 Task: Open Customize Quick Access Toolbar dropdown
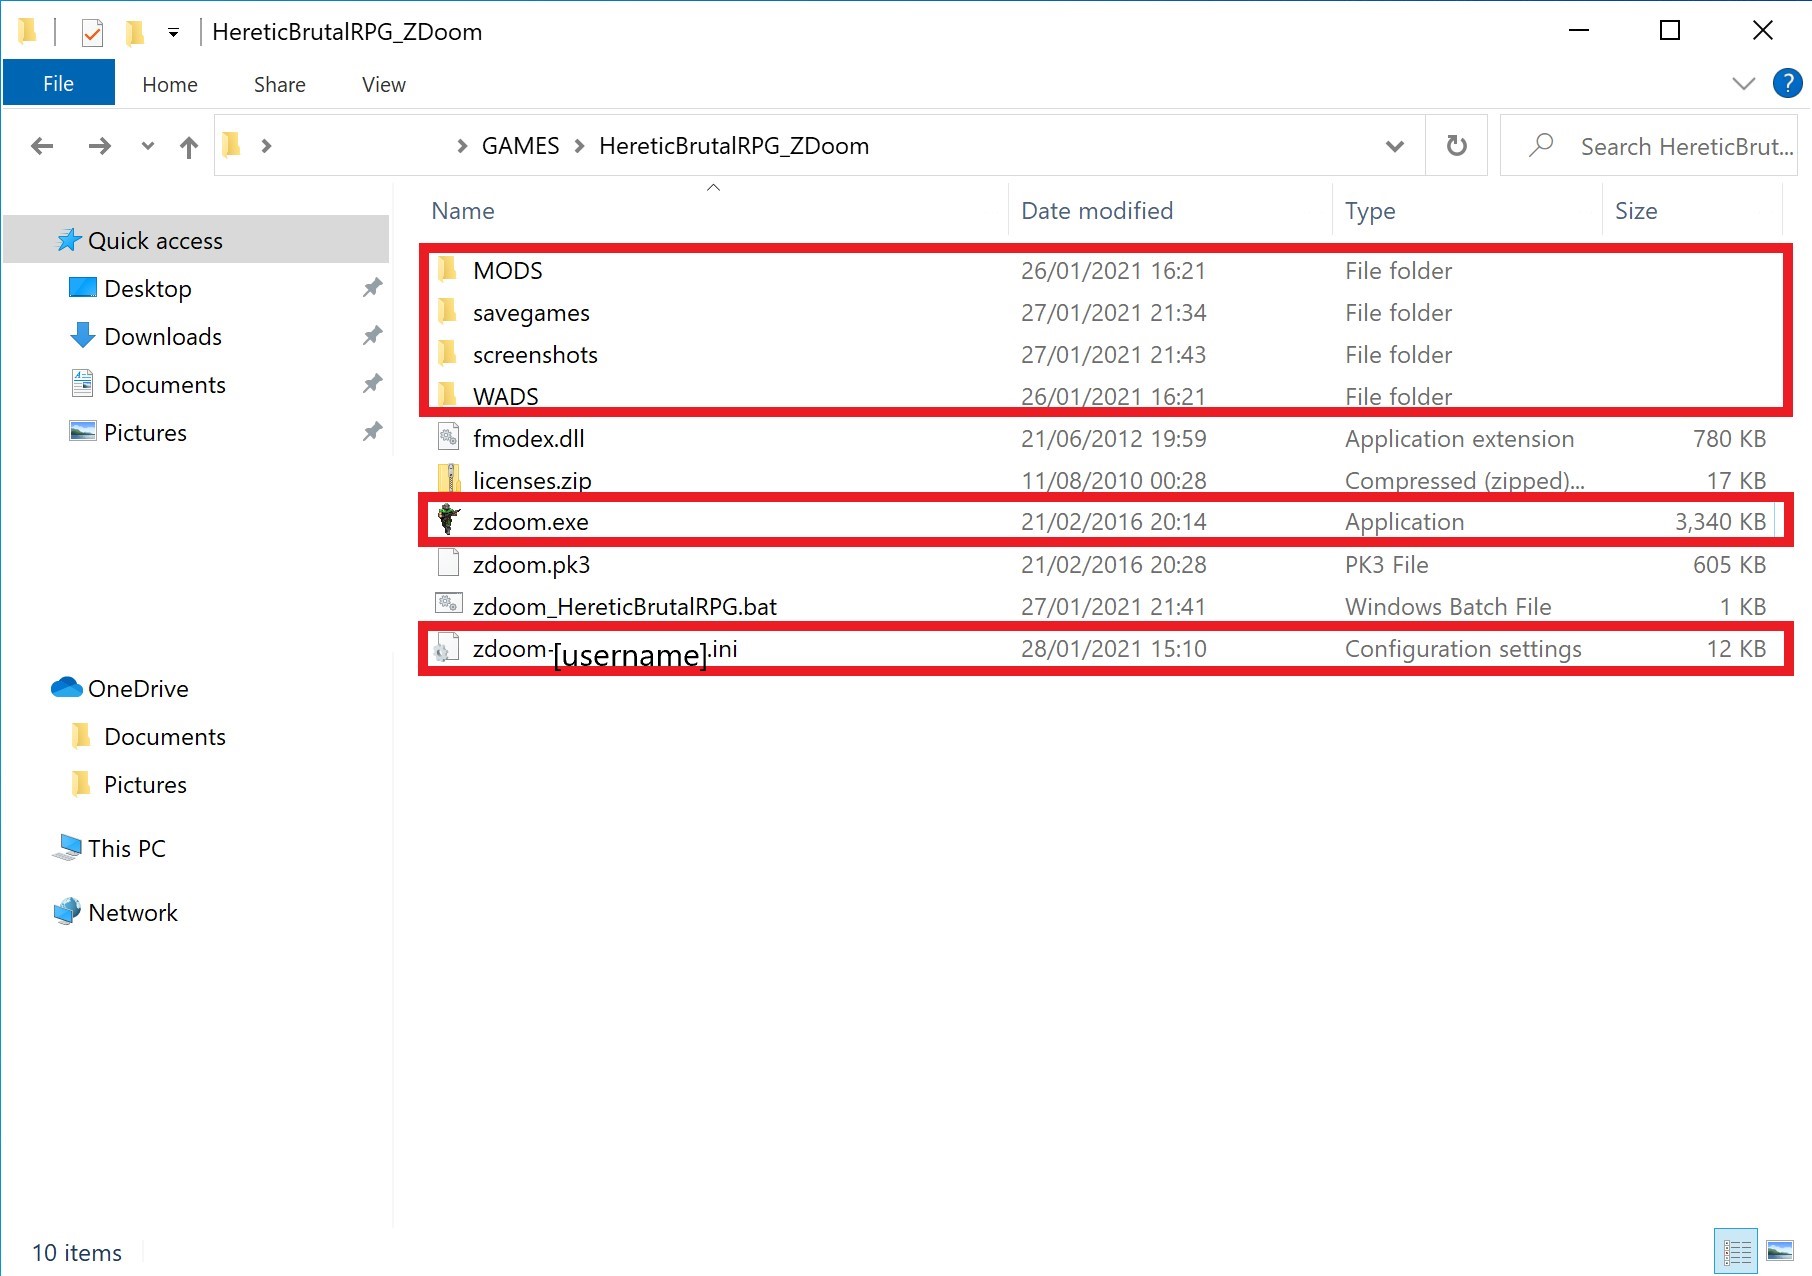[x=173, y=33]
